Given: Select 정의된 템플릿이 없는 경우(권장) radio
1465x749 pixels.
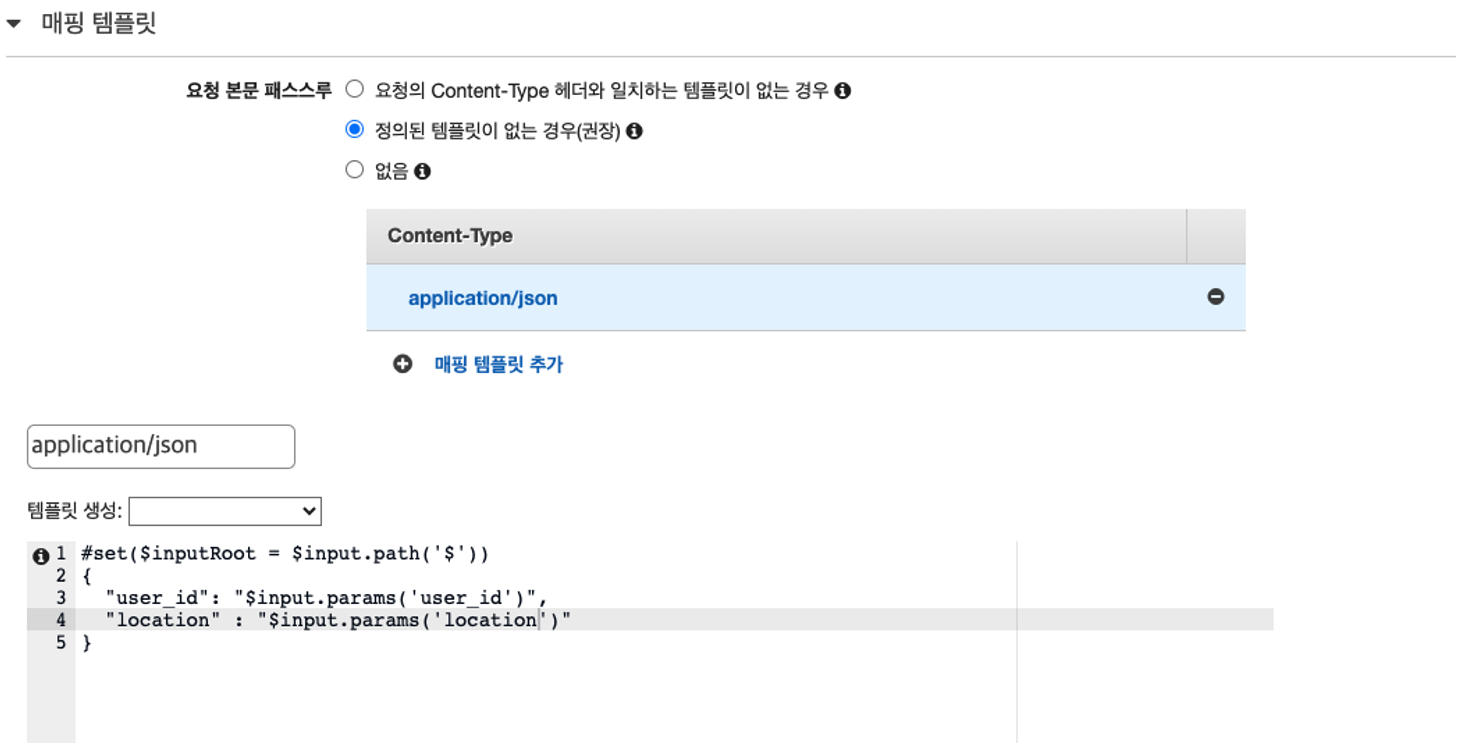Looking at the screenshot, I should (354, 130).
